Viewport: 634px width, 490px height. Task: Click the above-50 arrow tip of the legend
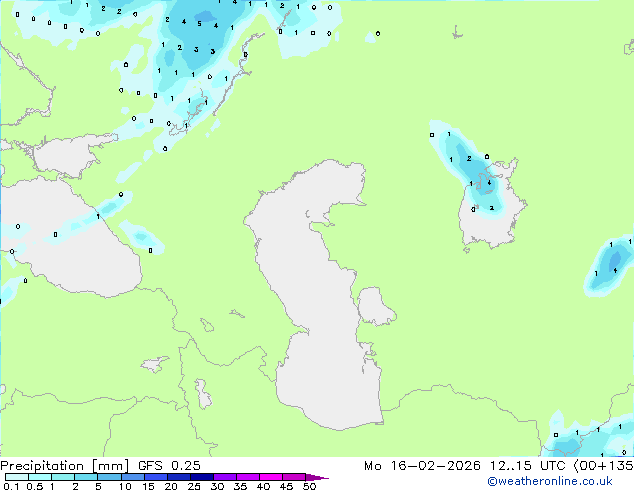[x=317, y=477]
